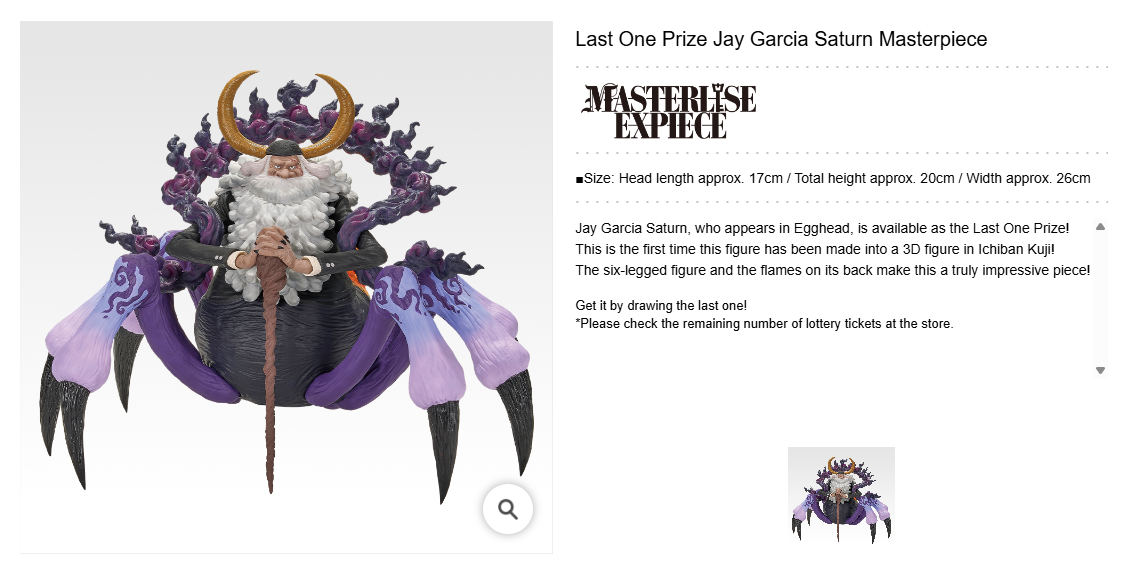Image resolution: width=1128 pixels, height=572 pixels.
Task: Click the lottery tickets store note
Action: click(765, 324)
